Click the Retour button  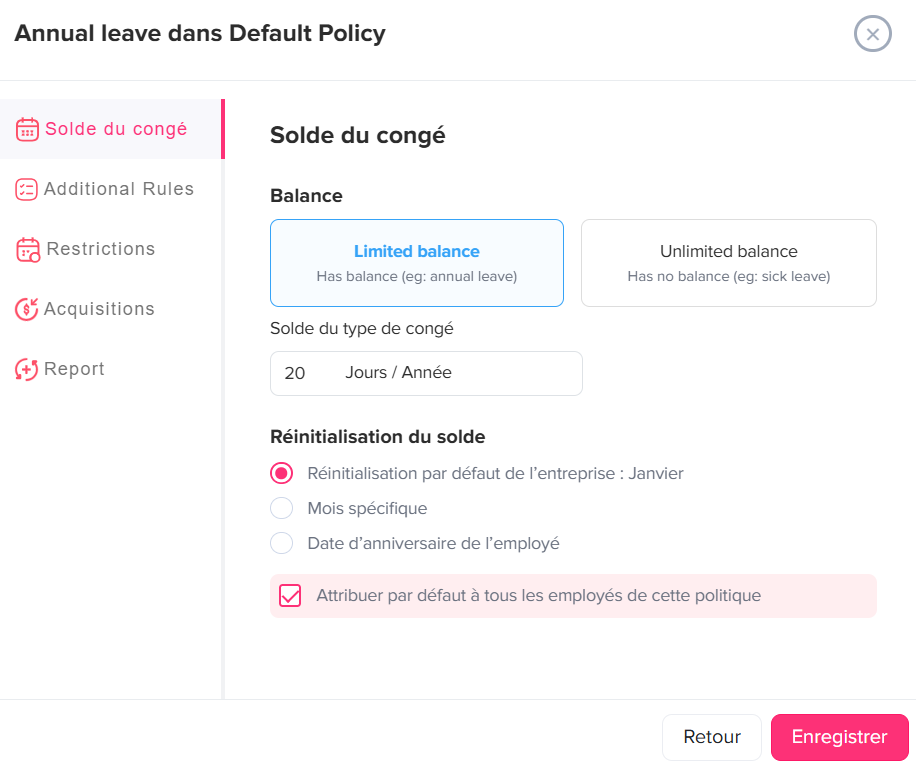tap(712, 737)
